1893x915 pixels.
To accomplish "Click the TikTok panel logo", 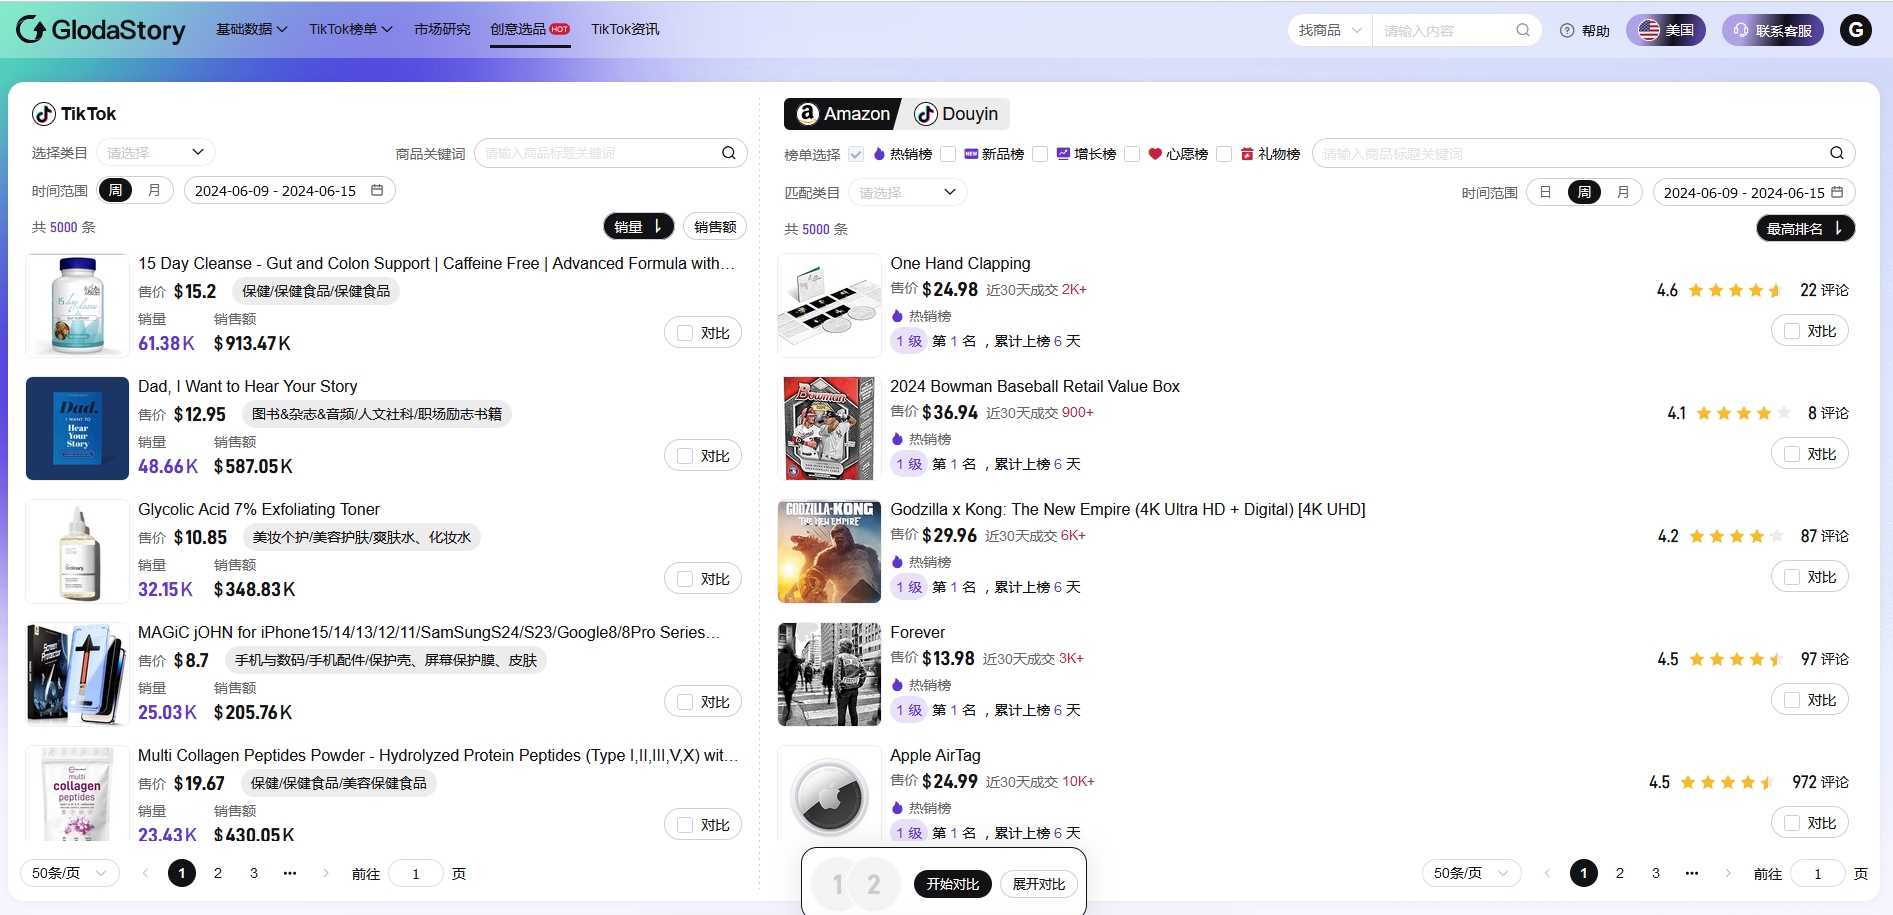I will coord(74,114).
